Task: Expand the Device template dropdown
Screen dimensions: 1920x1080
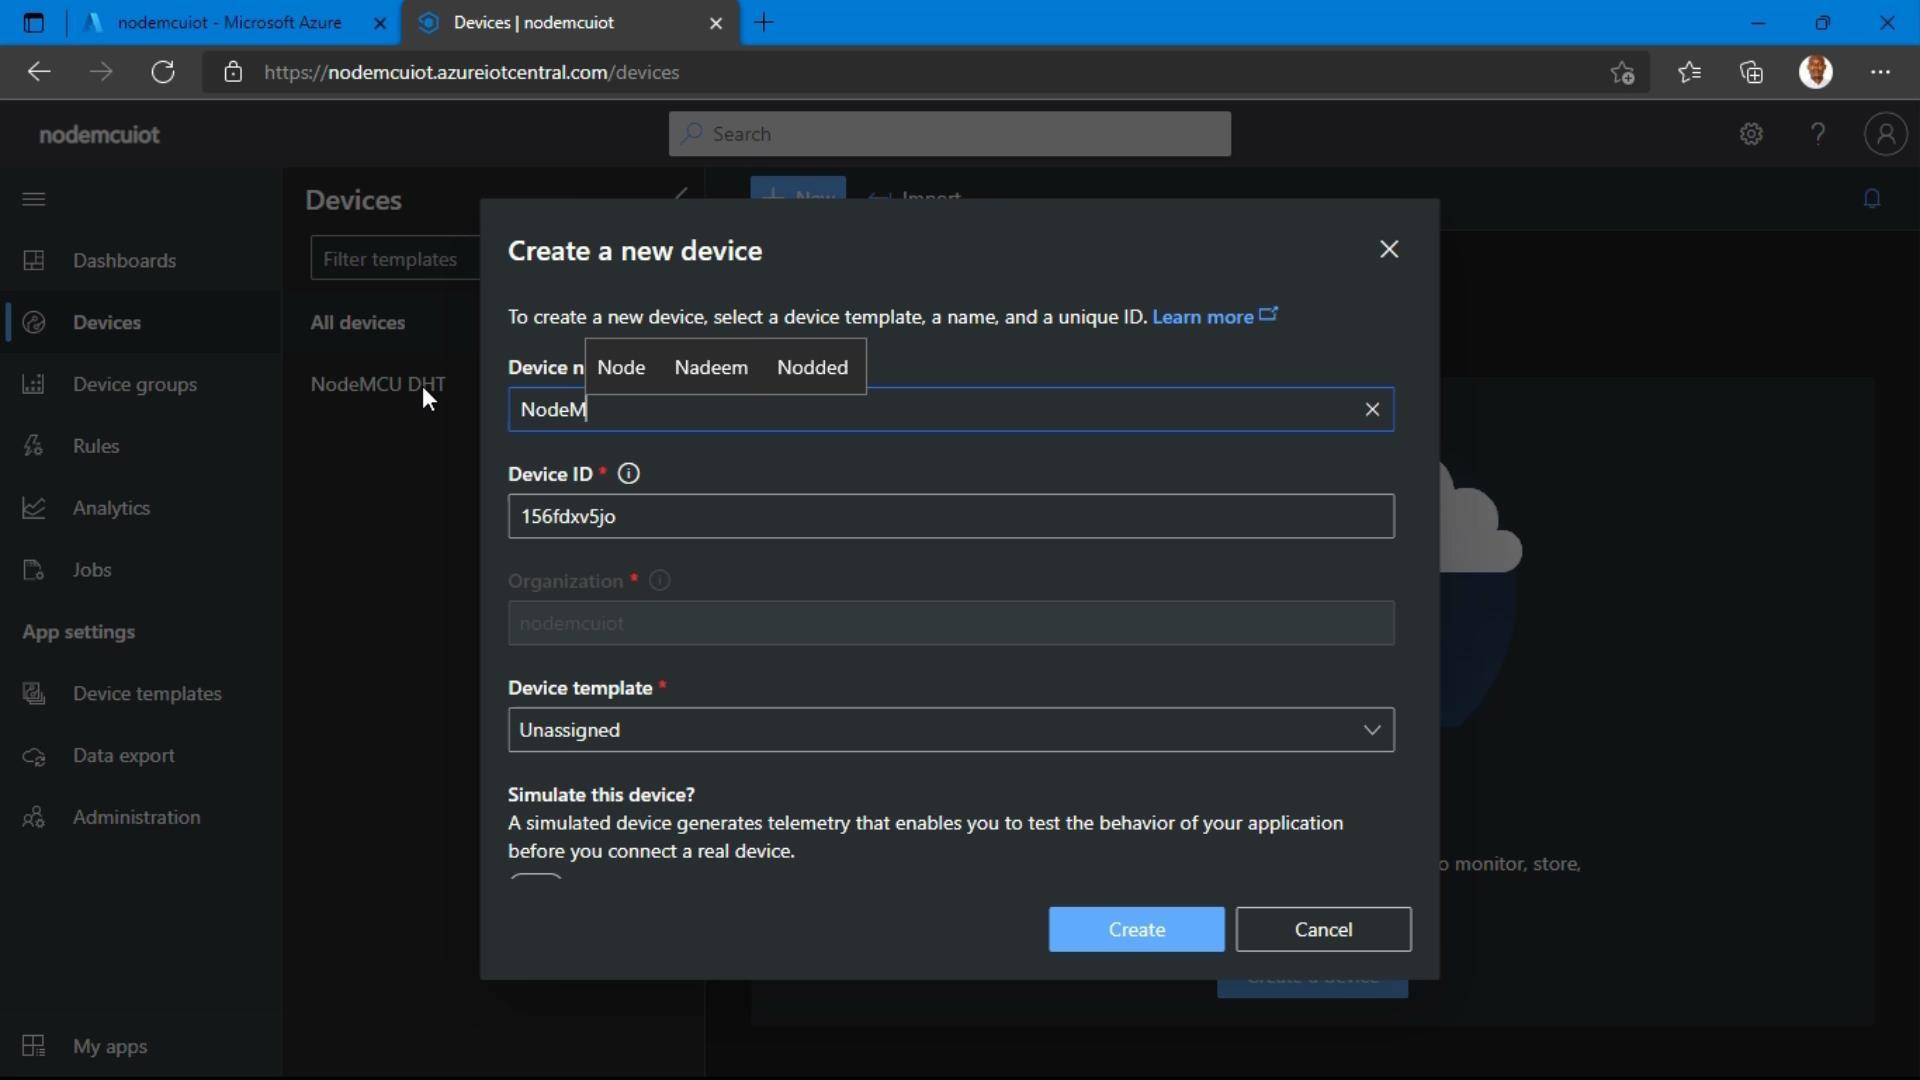Action: point(951,730)
